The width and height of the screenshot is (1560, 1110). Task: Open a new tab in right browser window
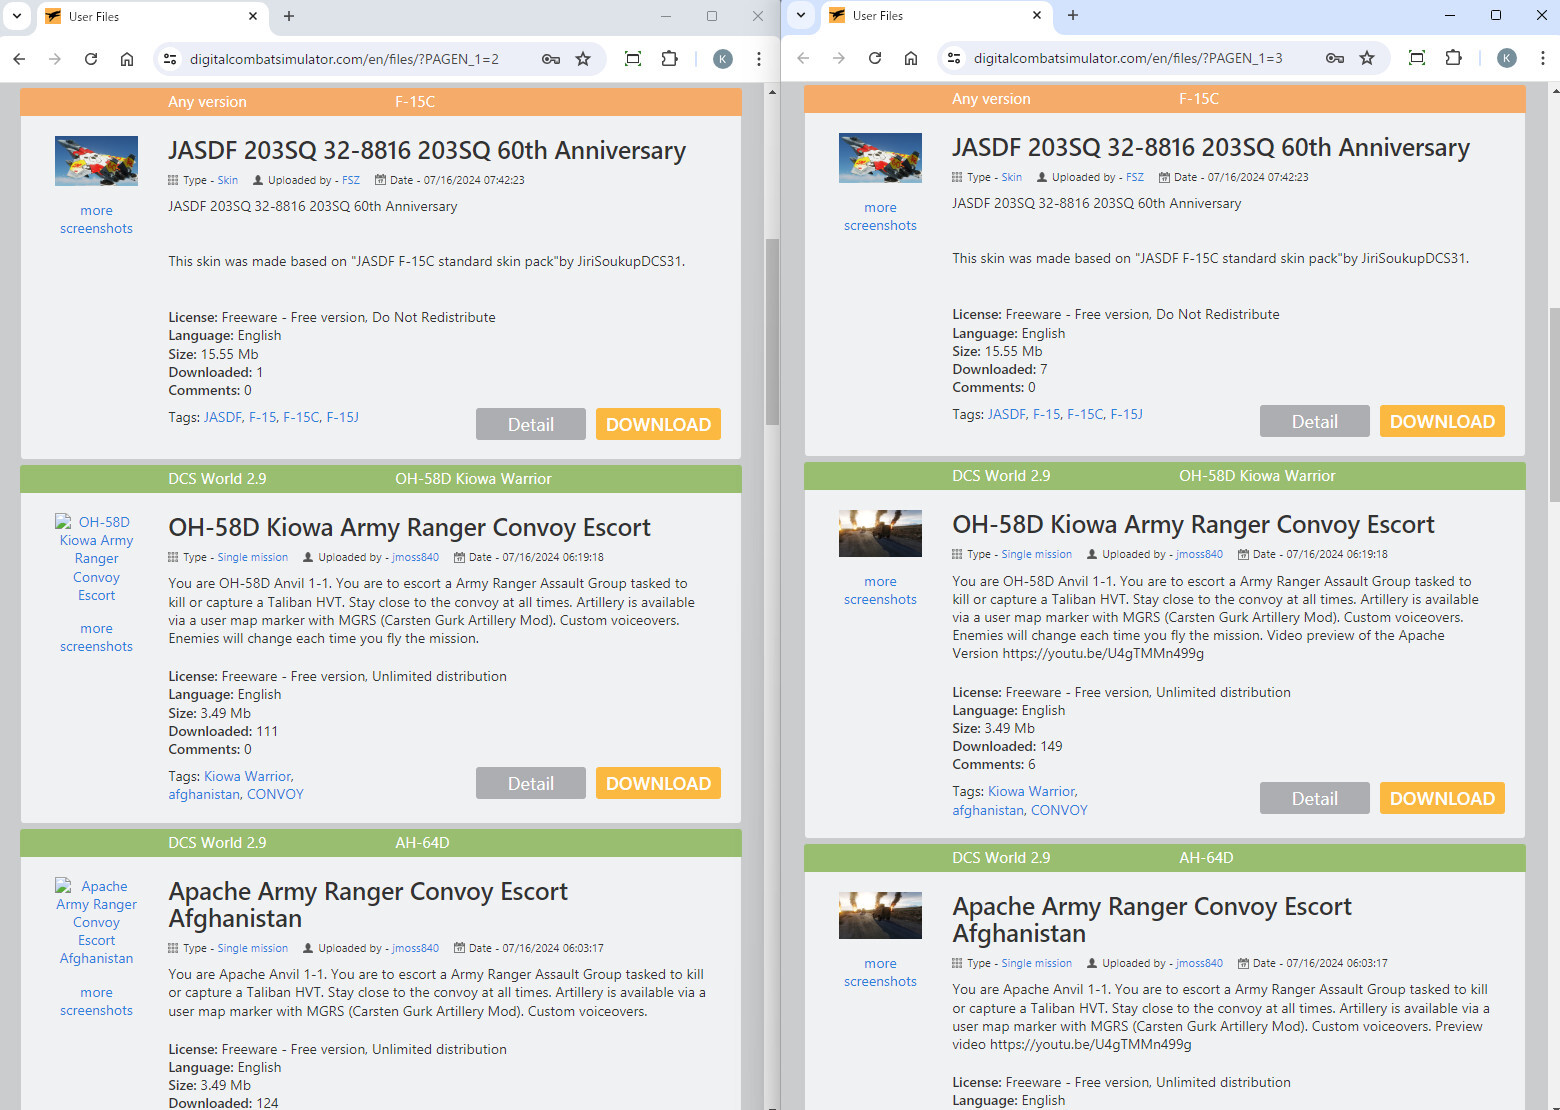pyautogui.click(x=1073, y=15)
